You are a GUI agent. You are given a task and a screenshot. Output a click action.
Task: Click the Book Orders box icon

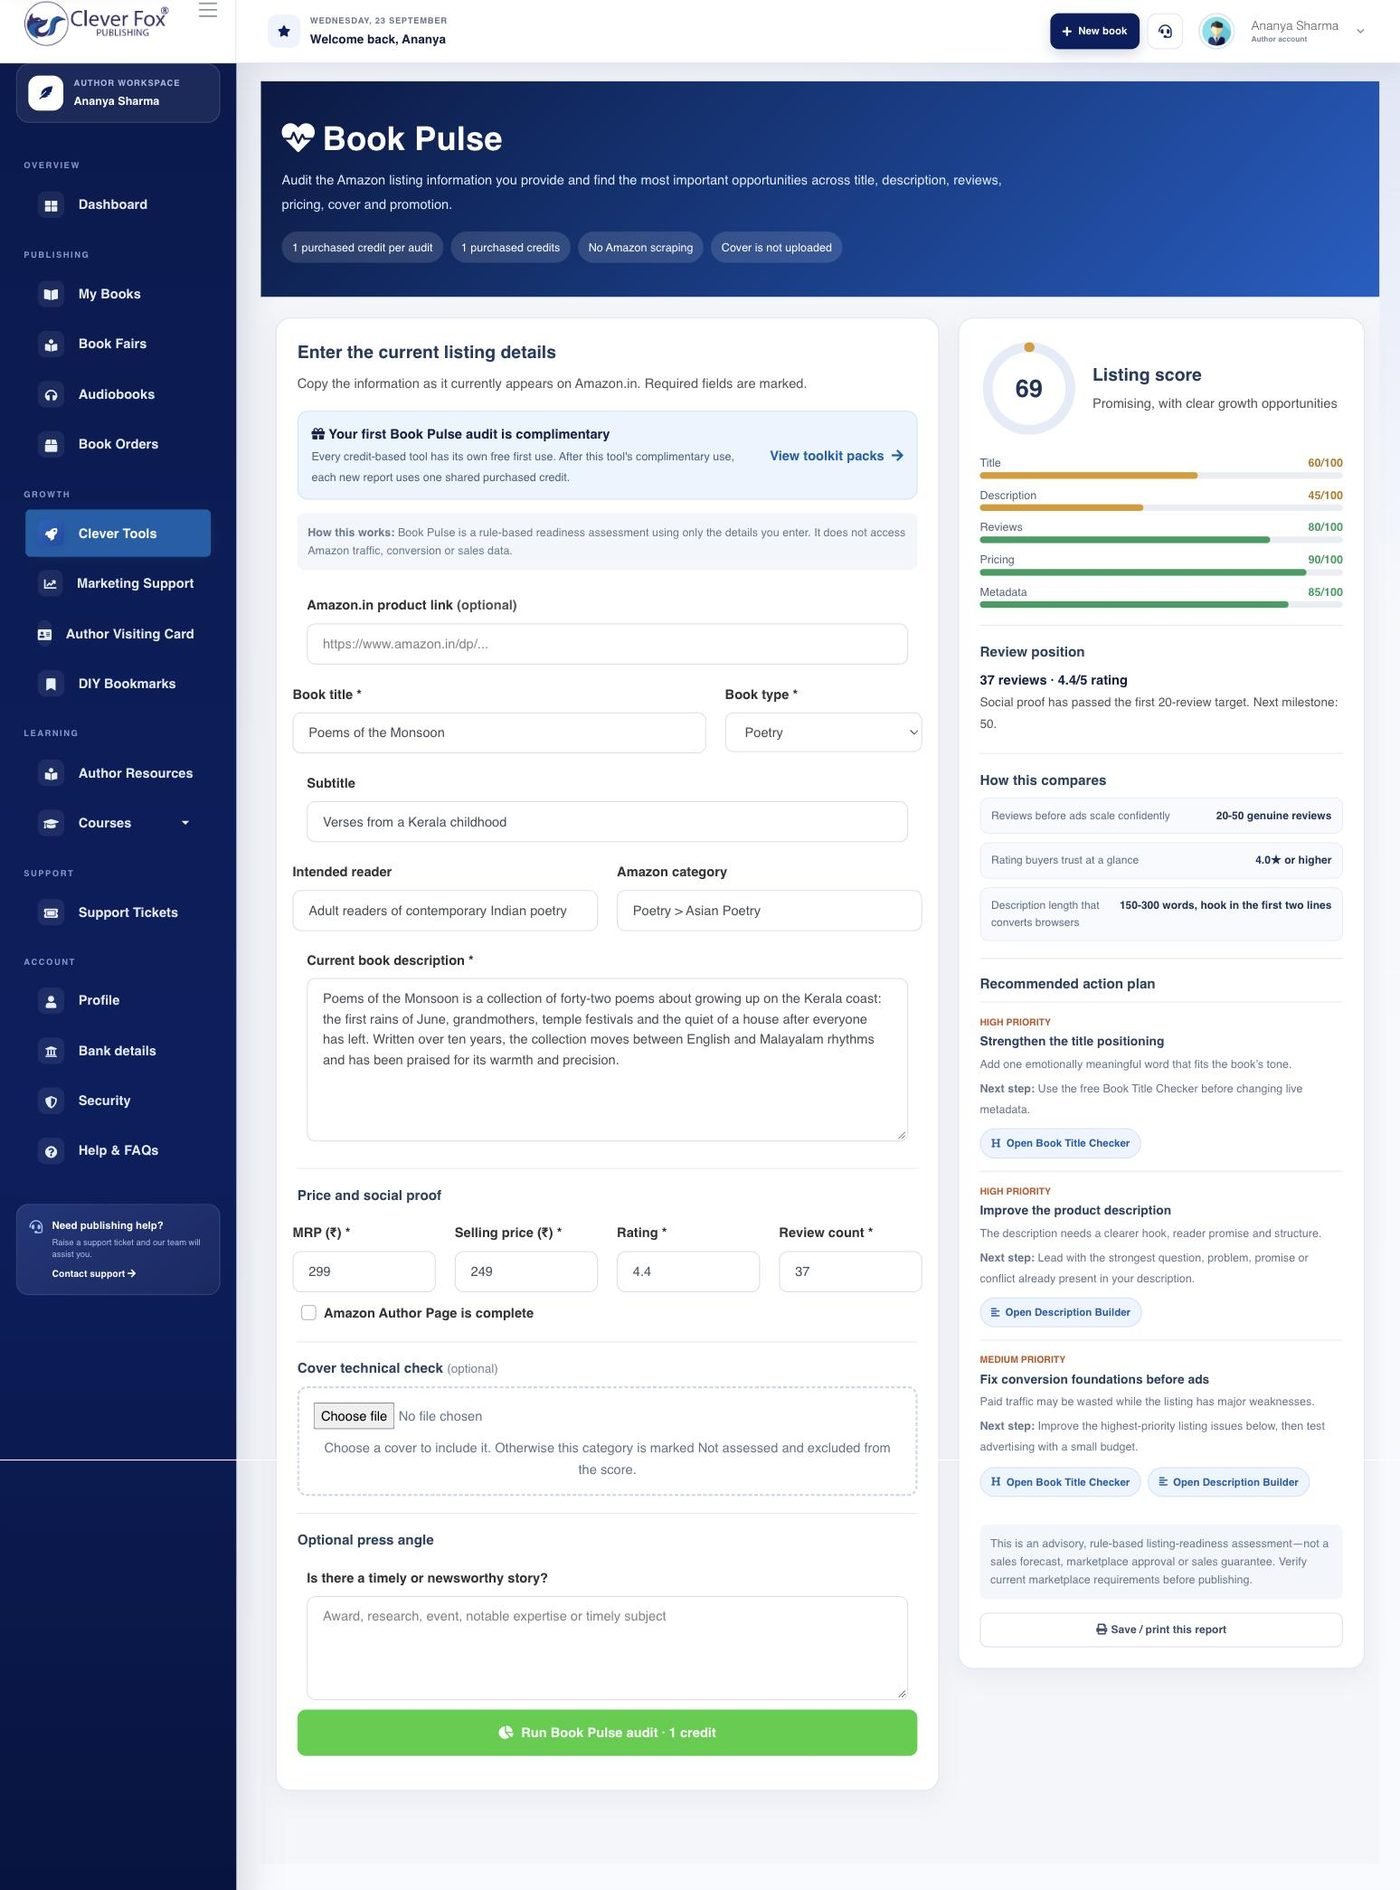pos(51,445)
